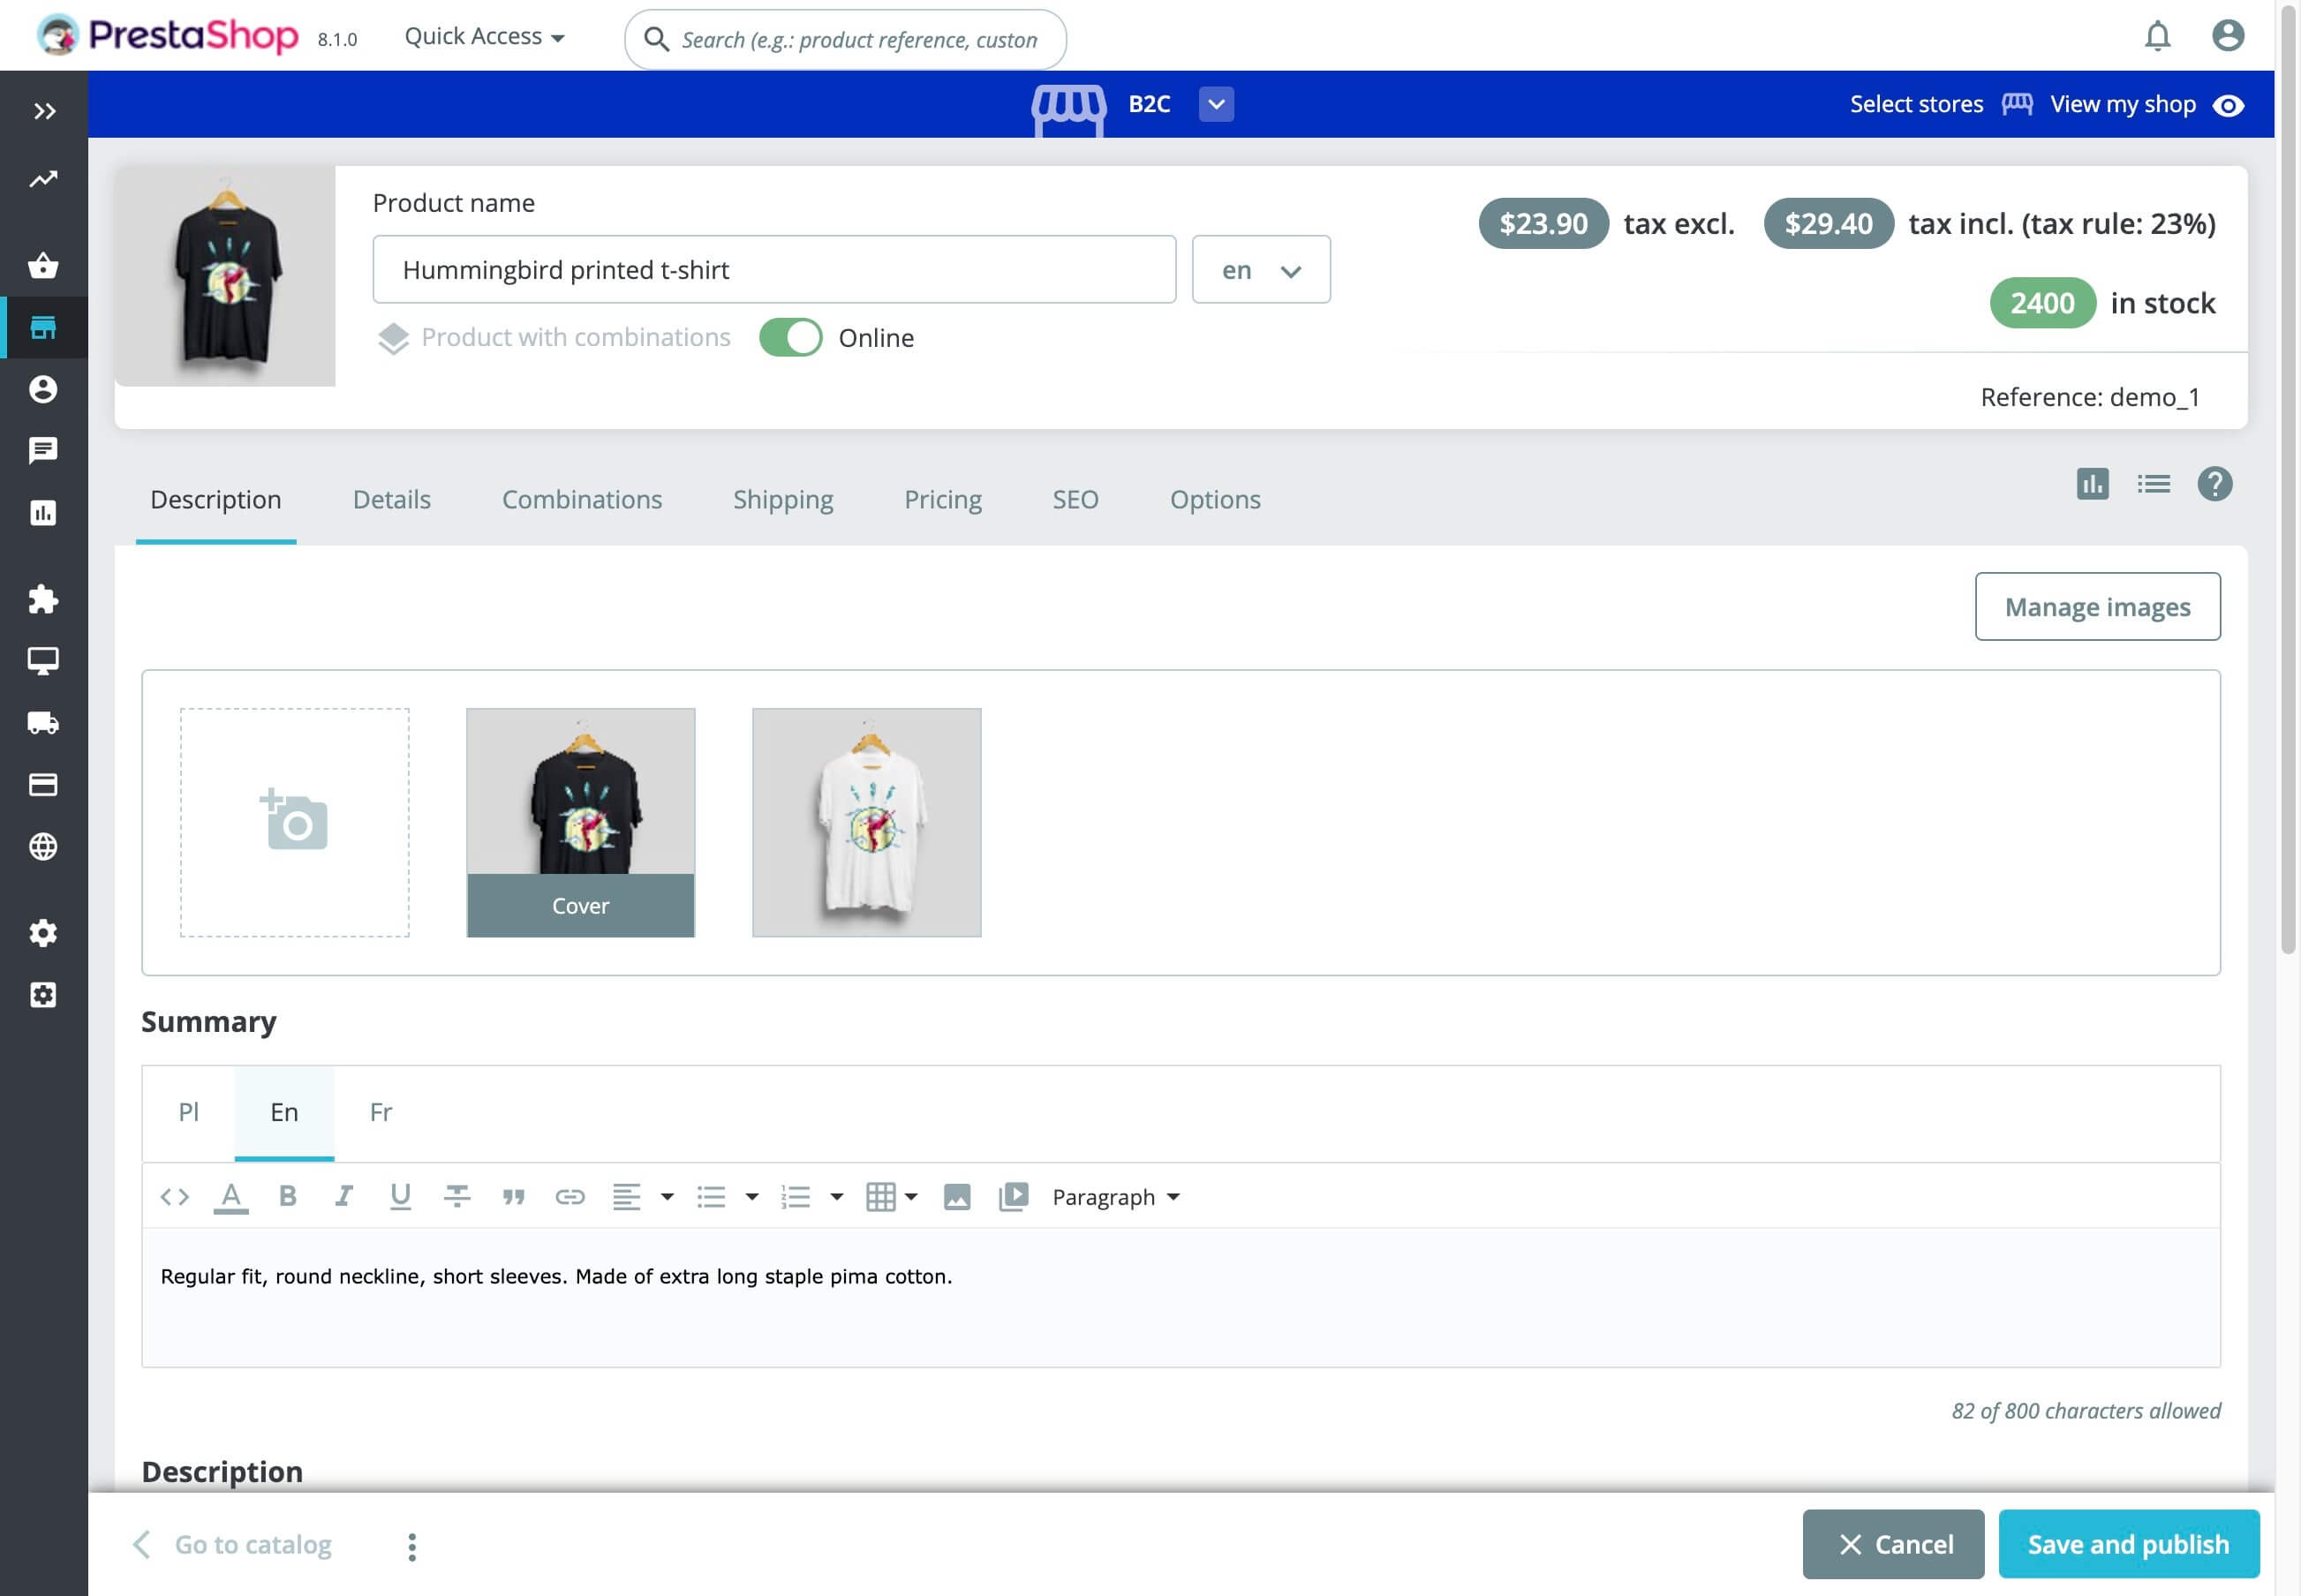Open the source code view in the editor
This screenshot has width=2301, height=1596.
pyautogui.click(x=174, y=1196)
